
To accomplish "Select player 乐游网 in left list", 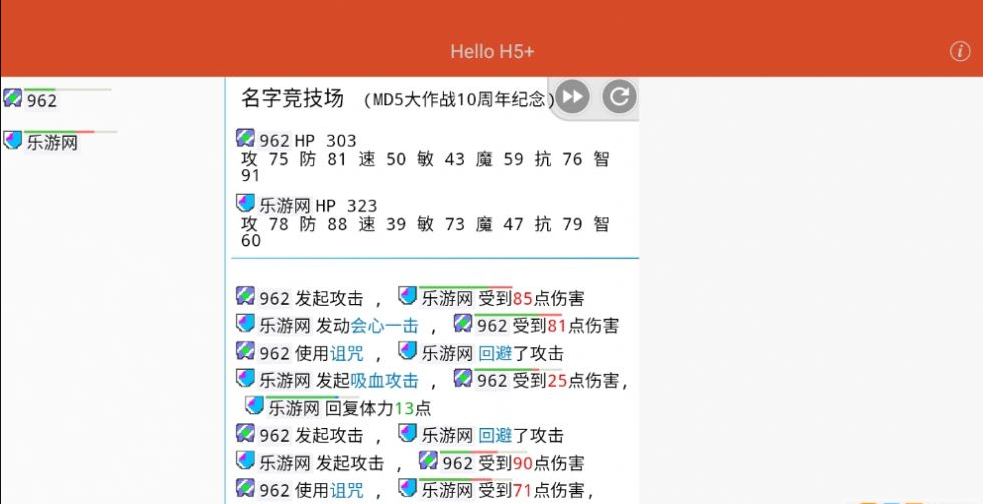I will tap(52, 143).
